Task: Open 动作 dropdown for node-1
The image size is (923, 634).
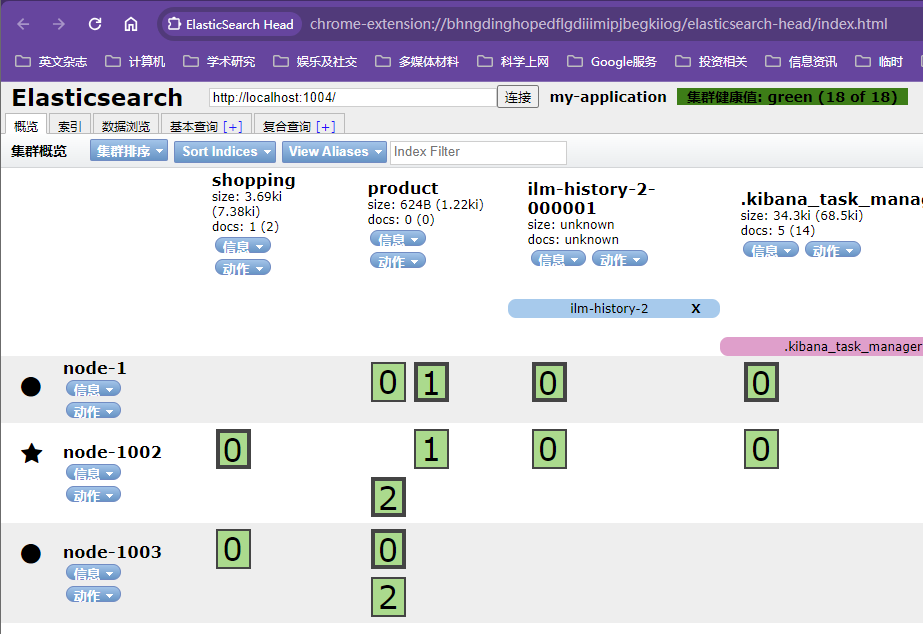Action: click(94, 410)
